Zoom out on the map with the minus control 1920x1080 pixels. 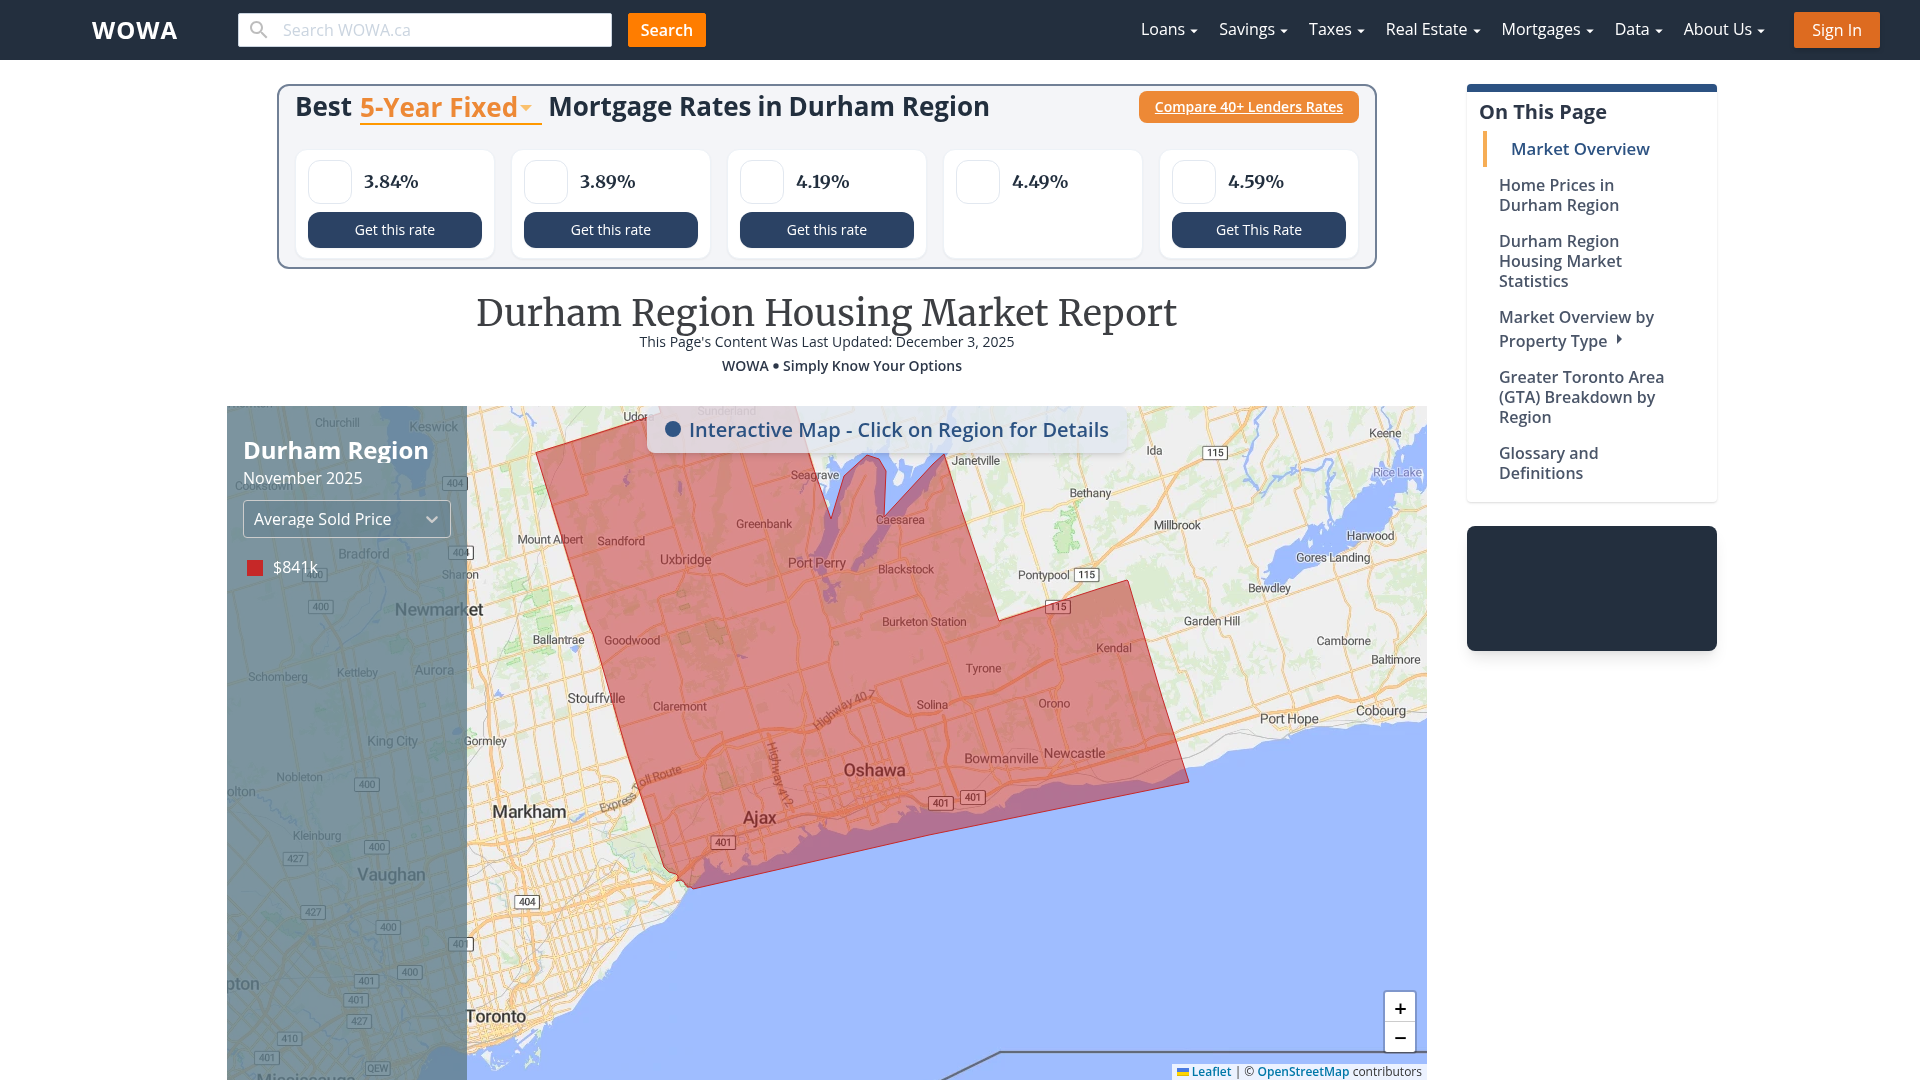tap(1399, 1038)
